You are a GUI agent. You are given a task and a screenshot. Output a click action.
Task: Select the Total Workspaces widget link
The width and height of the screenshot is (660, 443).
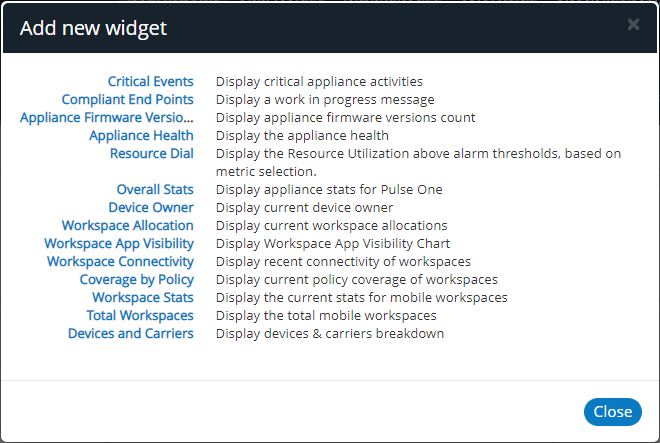point(140,315)
